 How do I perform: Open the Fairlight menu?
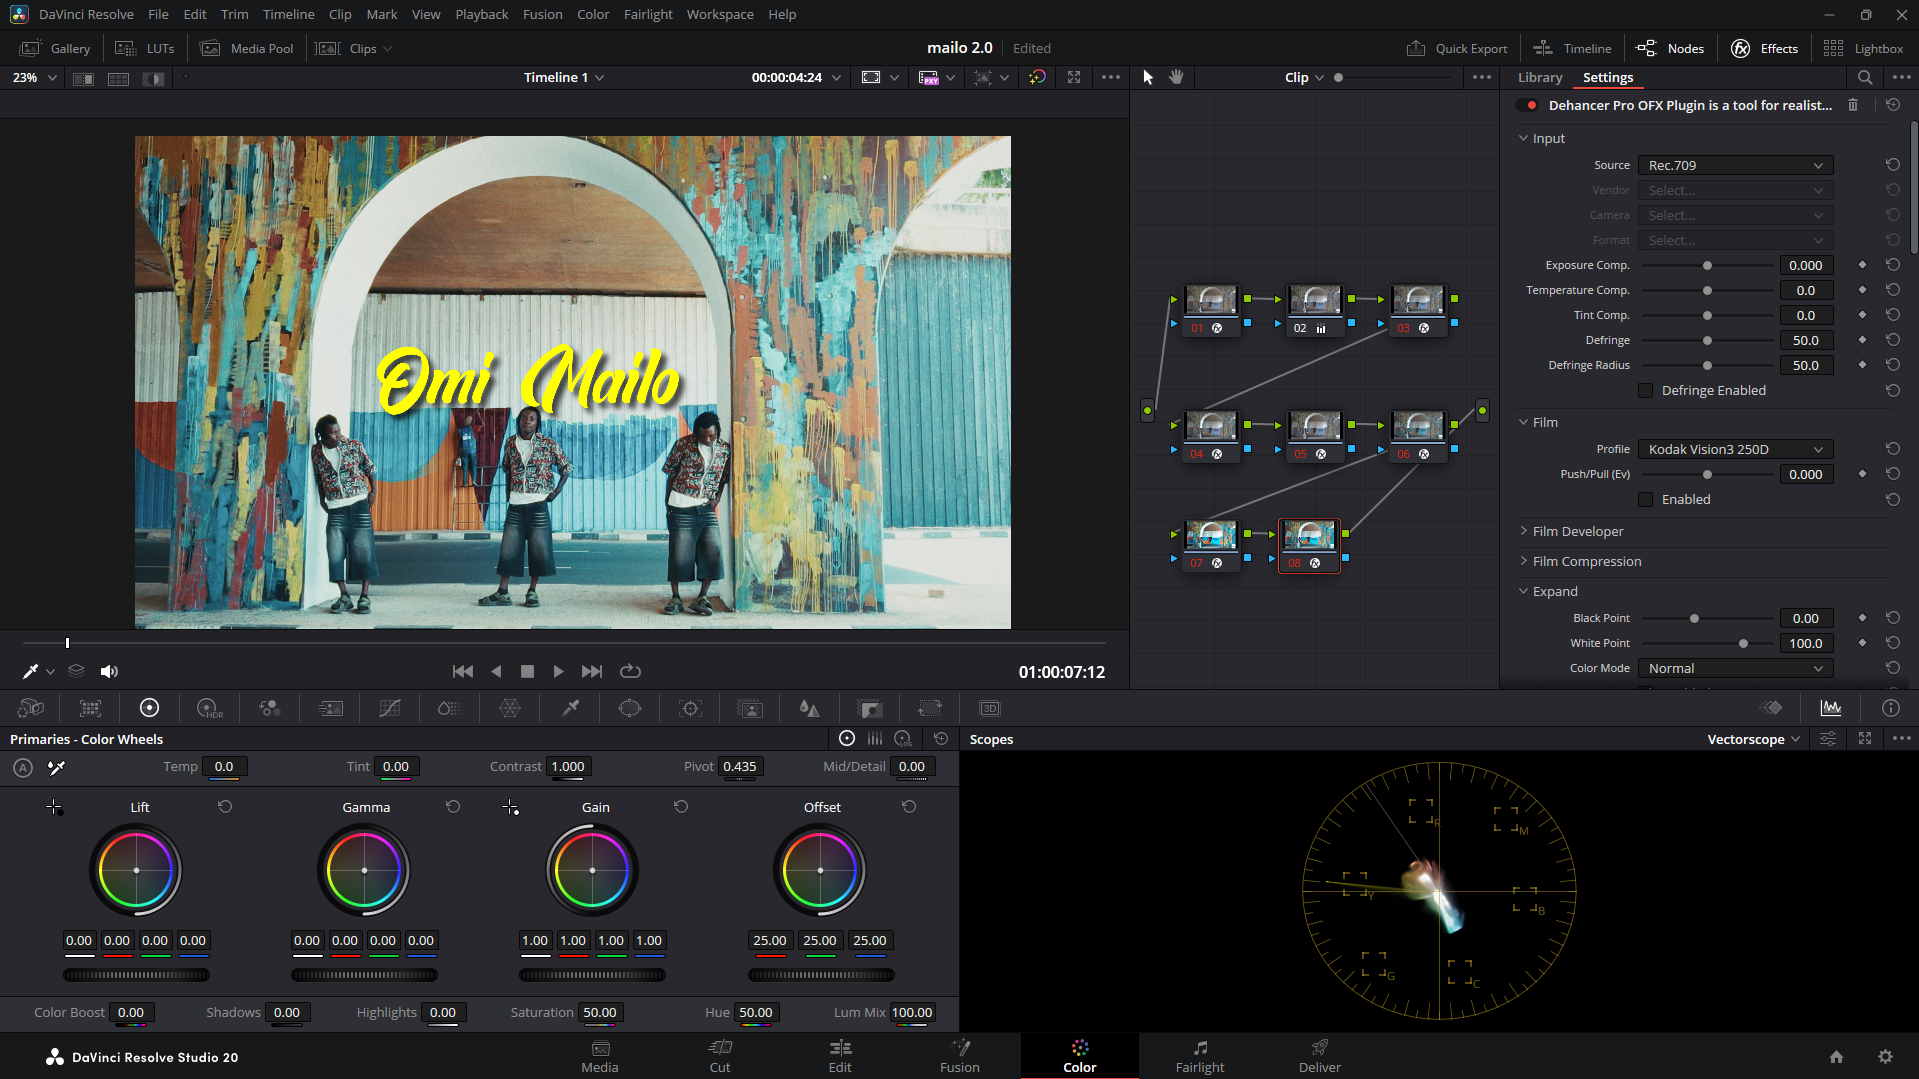click(x=647, y=14)
